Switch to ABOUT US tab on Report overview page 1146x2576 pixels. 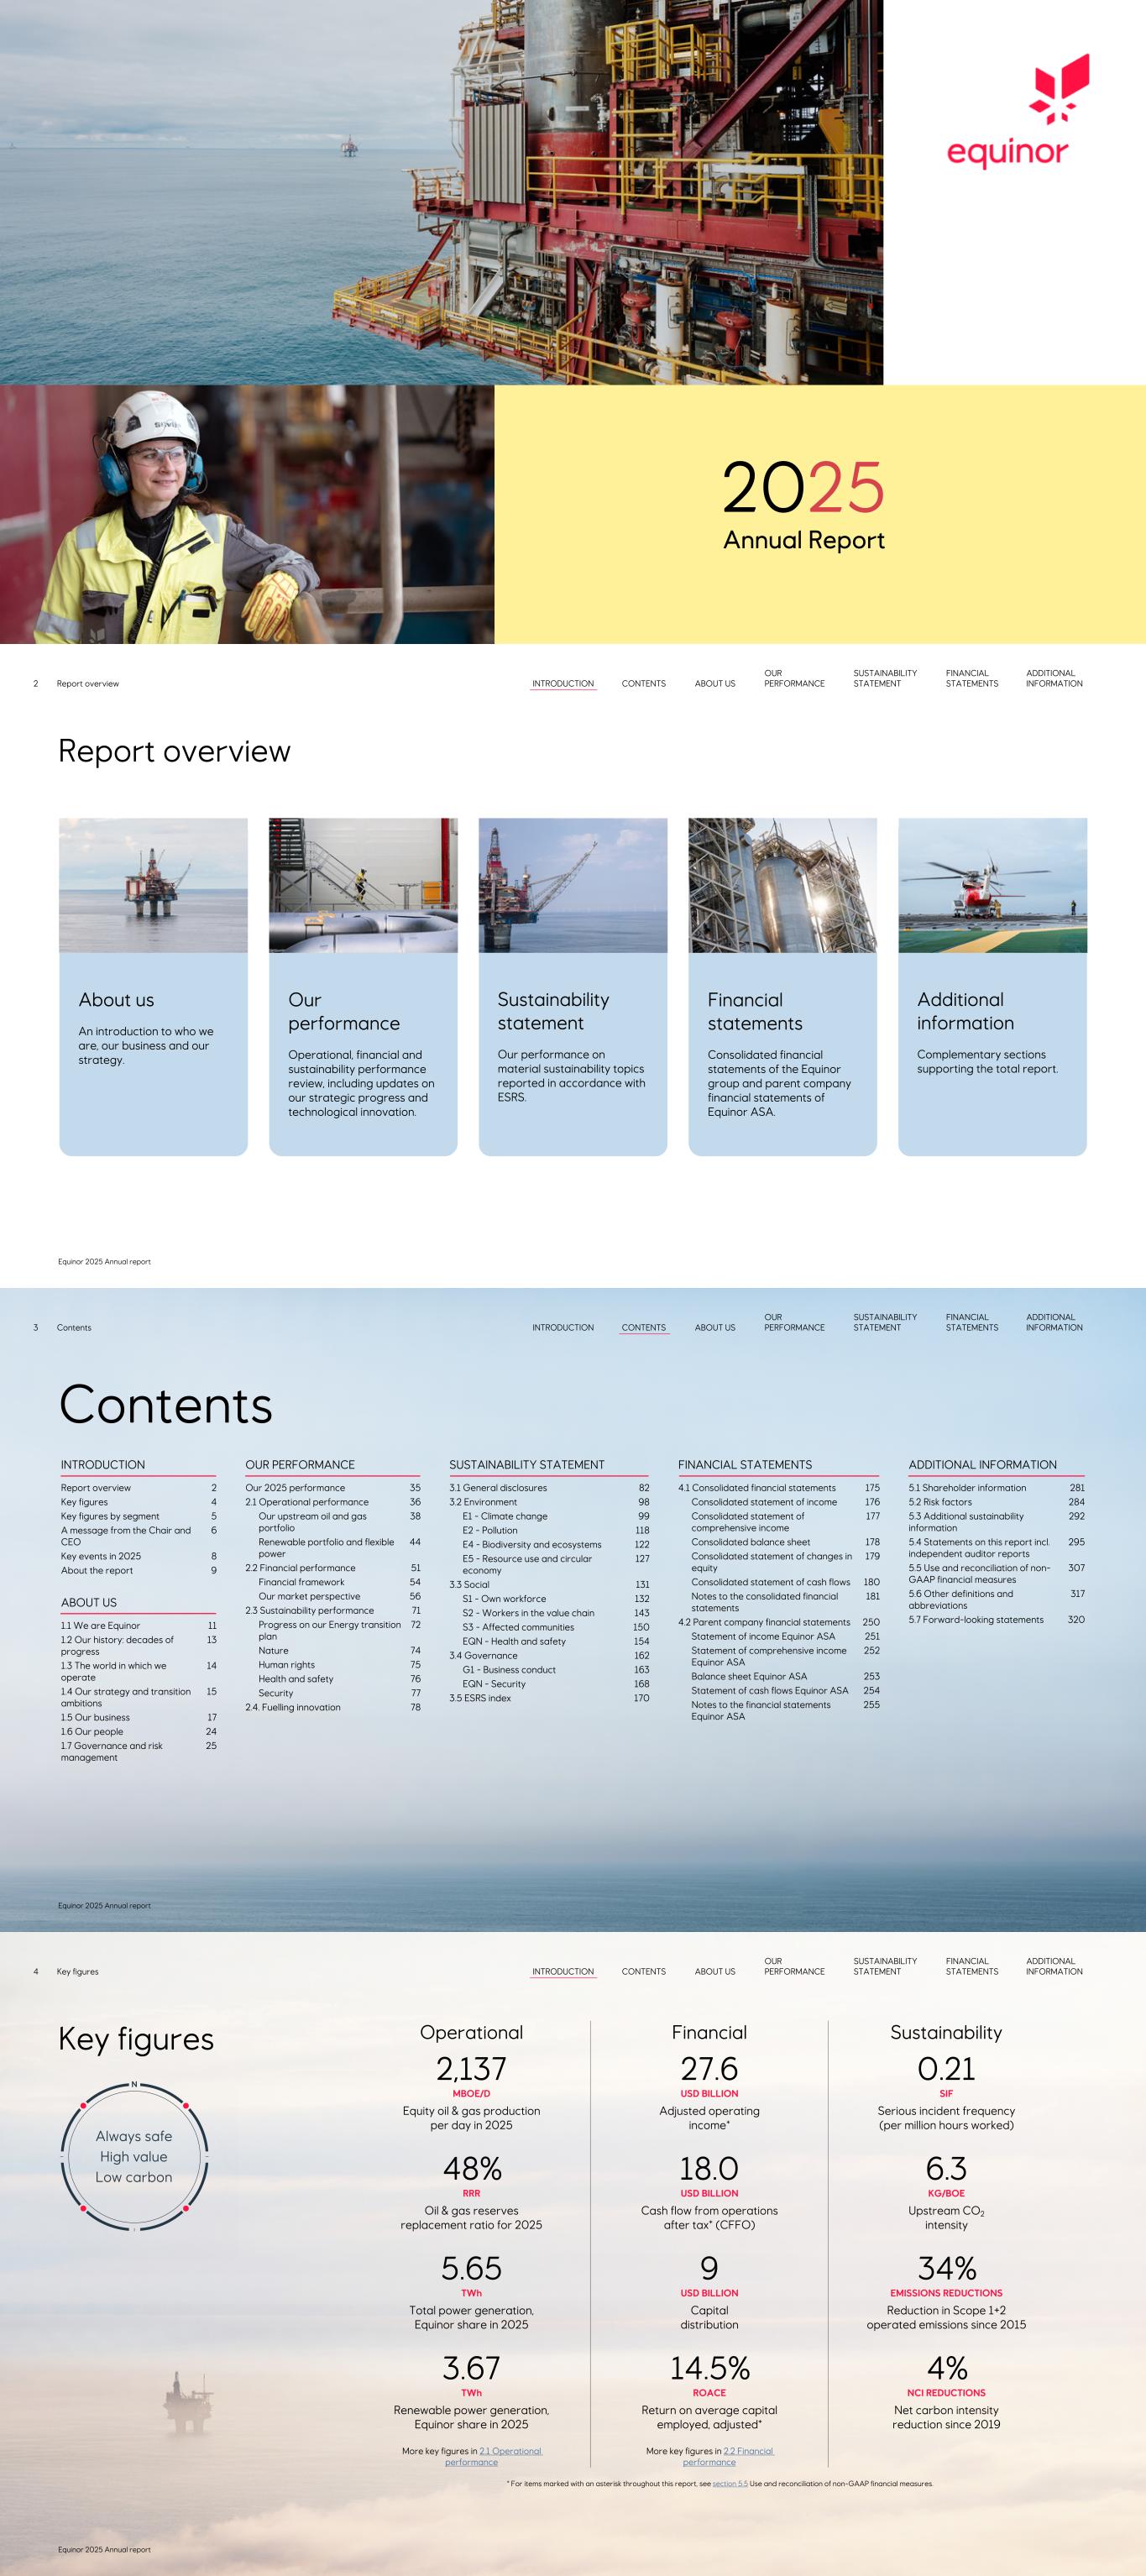(x=714, y=684)
